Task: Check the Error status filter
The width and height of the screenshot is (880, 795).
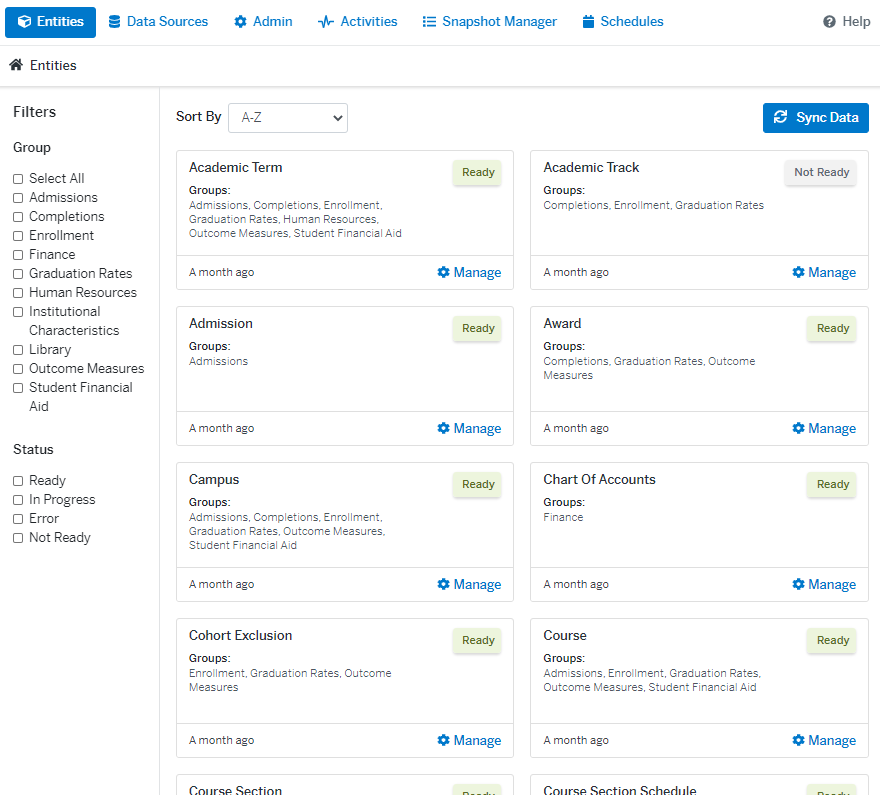Action: [18, 519]
